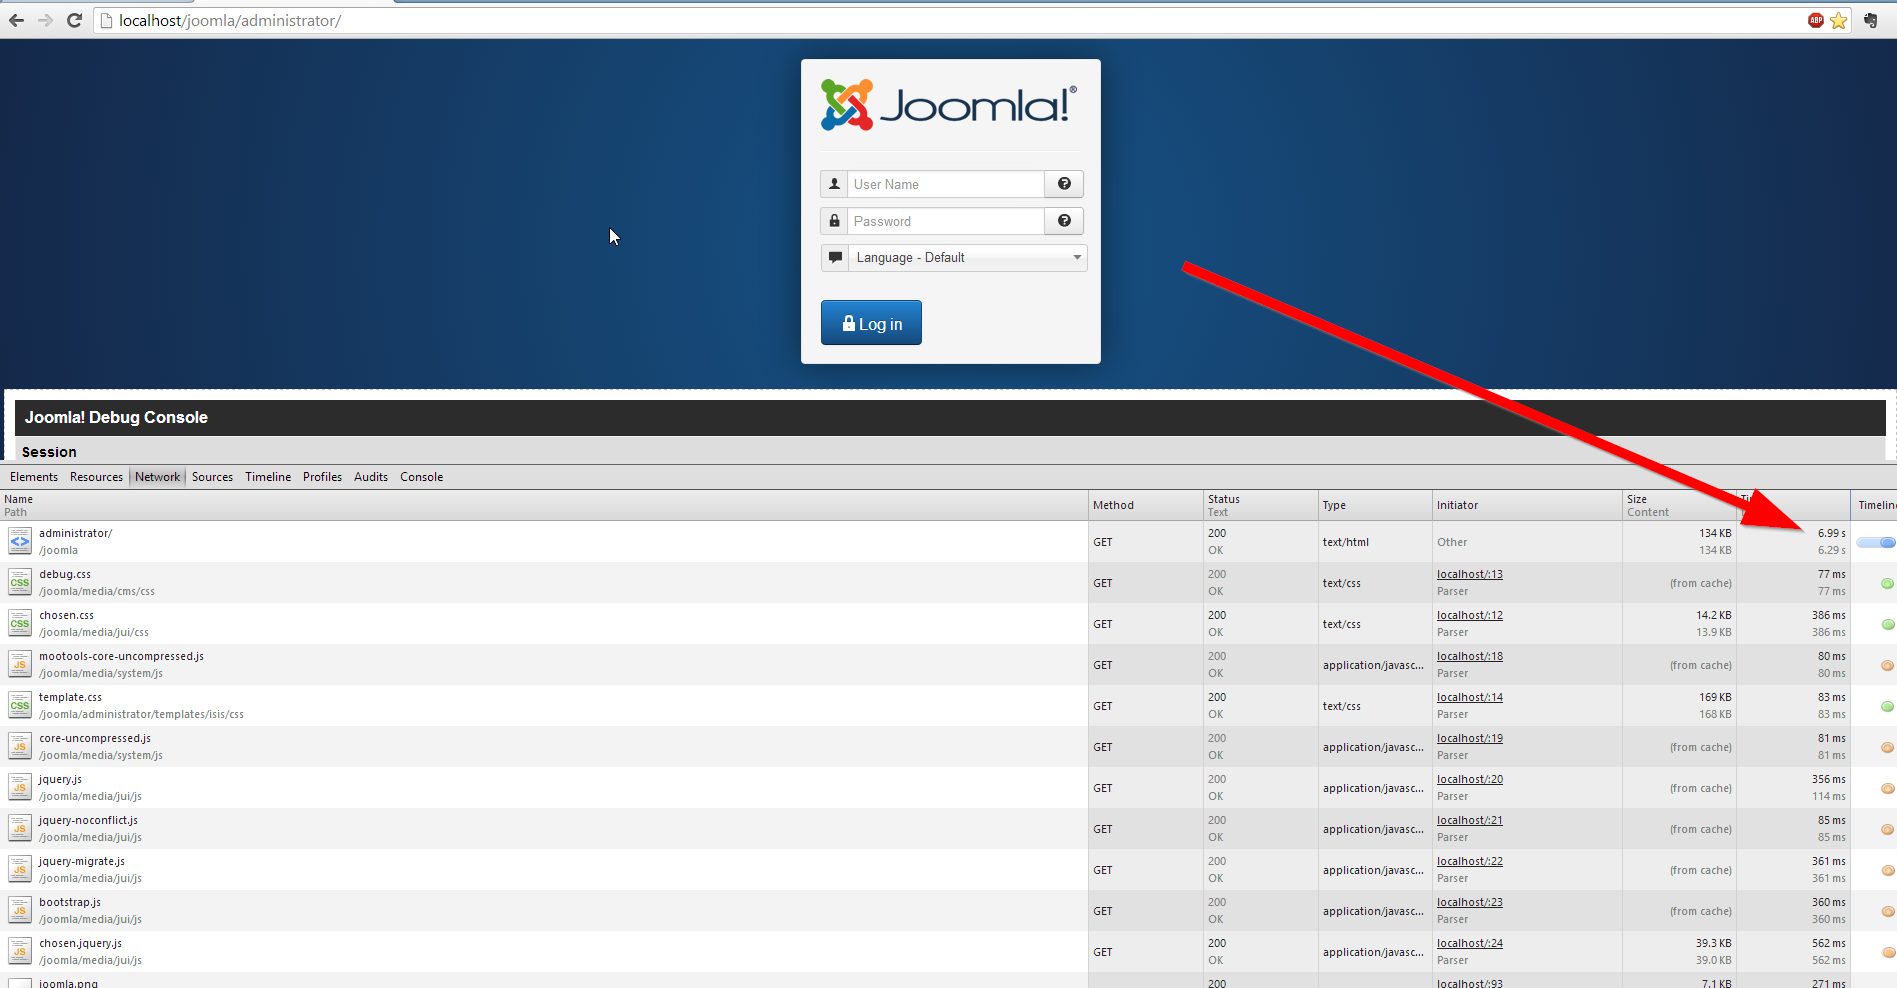Screen dimensions: 1897x988
Task: Click the Log in button
Action: tap(871, 323)
